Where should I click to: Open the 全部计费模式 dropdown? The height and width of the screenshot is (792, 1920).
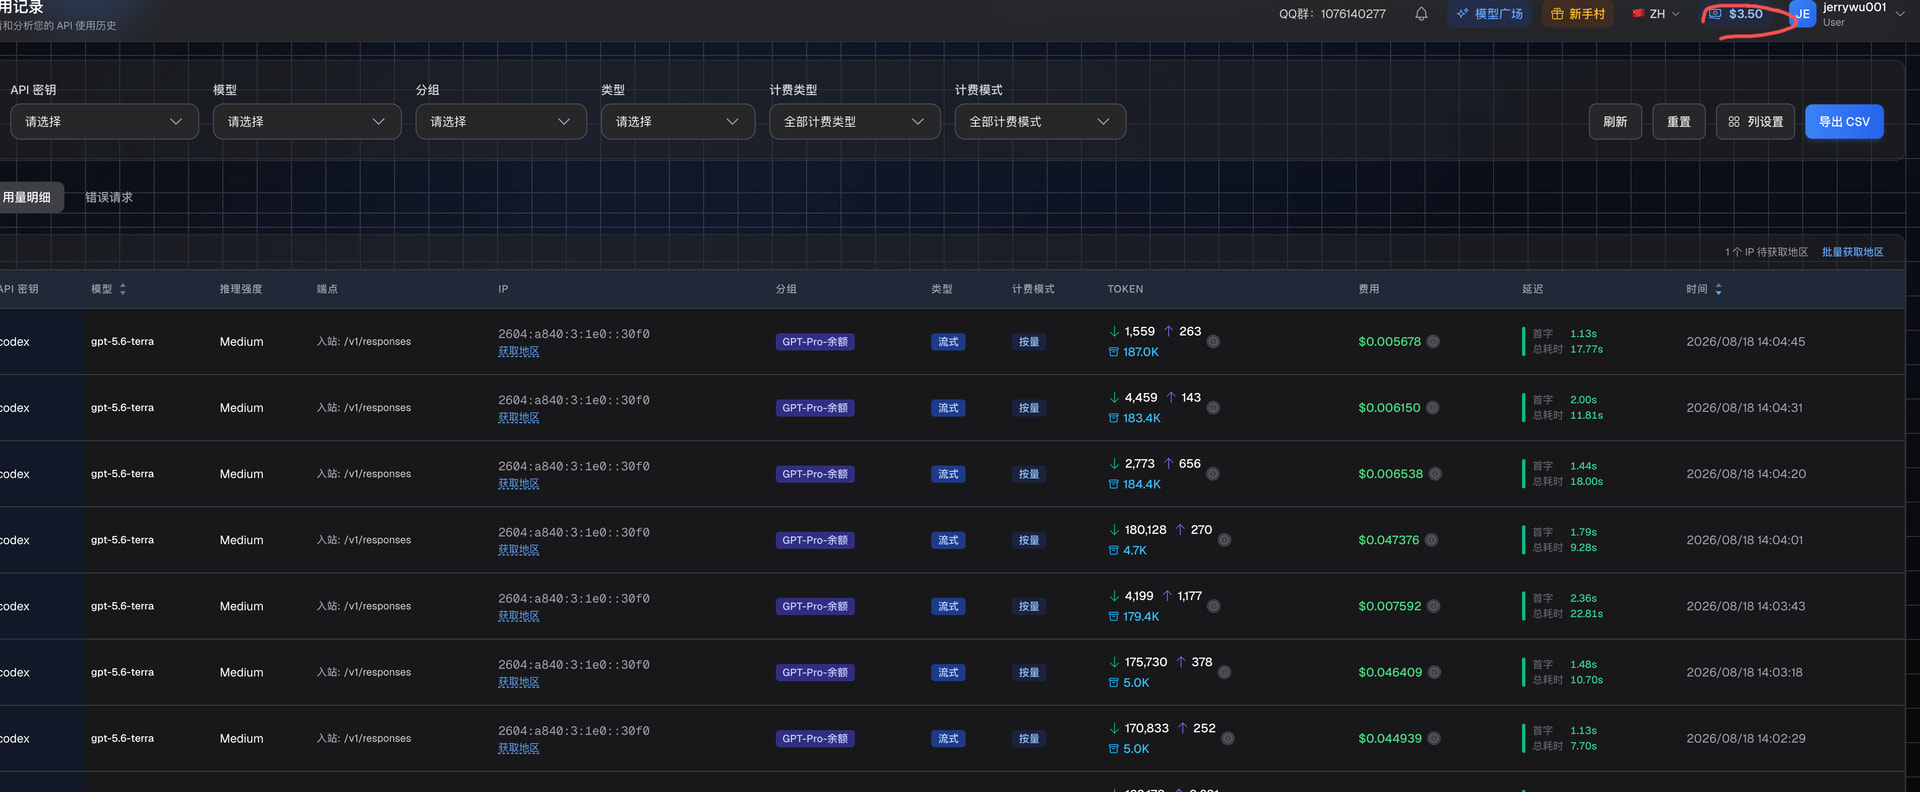click(1040, 122)
